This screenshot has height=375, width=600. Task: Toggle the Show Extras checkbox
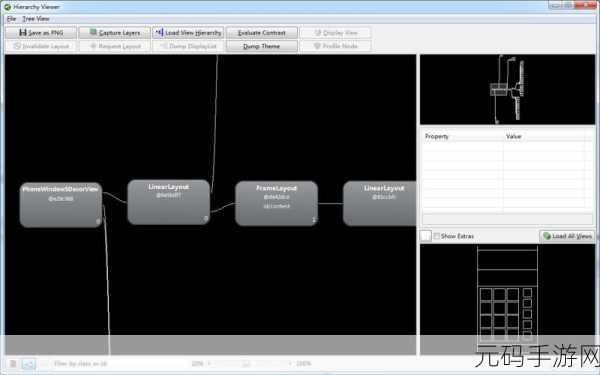tap(436, 236)
